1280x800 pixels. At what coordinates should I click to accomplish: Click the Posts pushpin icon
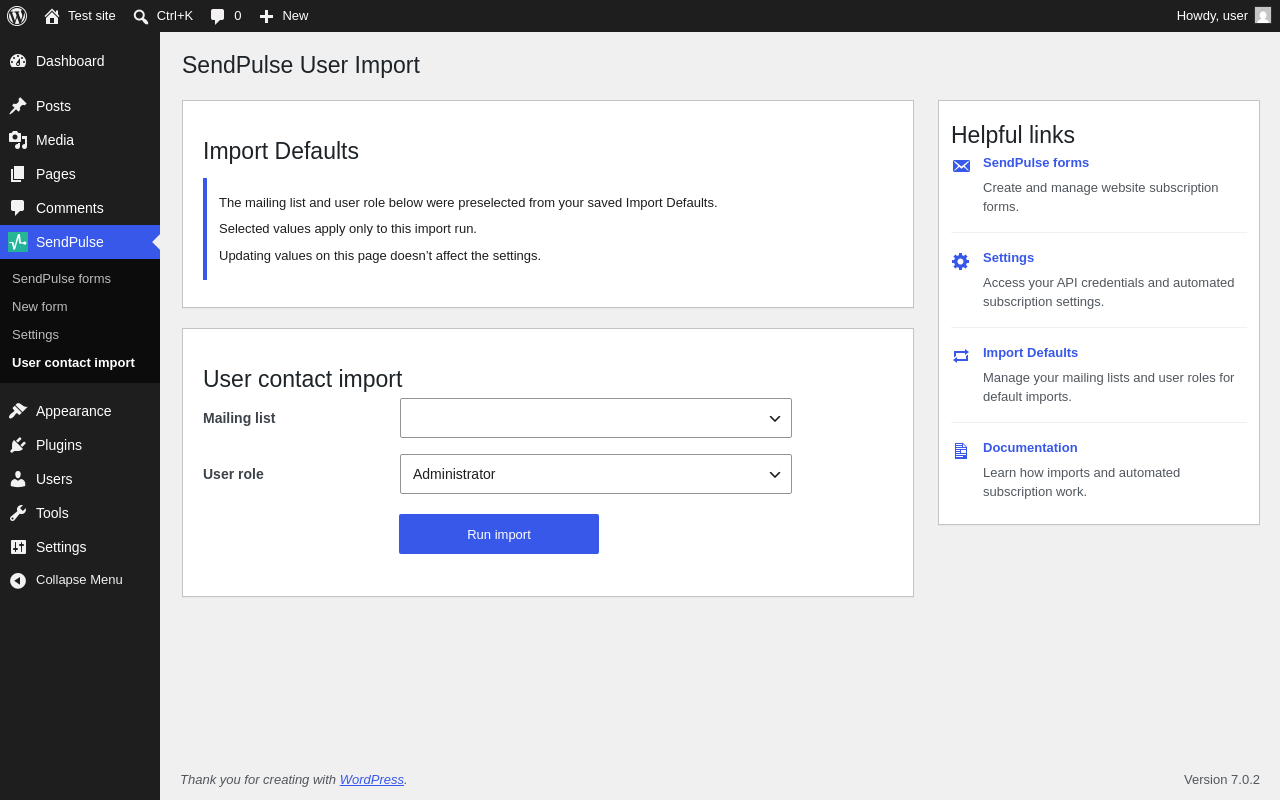click(x=18, y=106)
